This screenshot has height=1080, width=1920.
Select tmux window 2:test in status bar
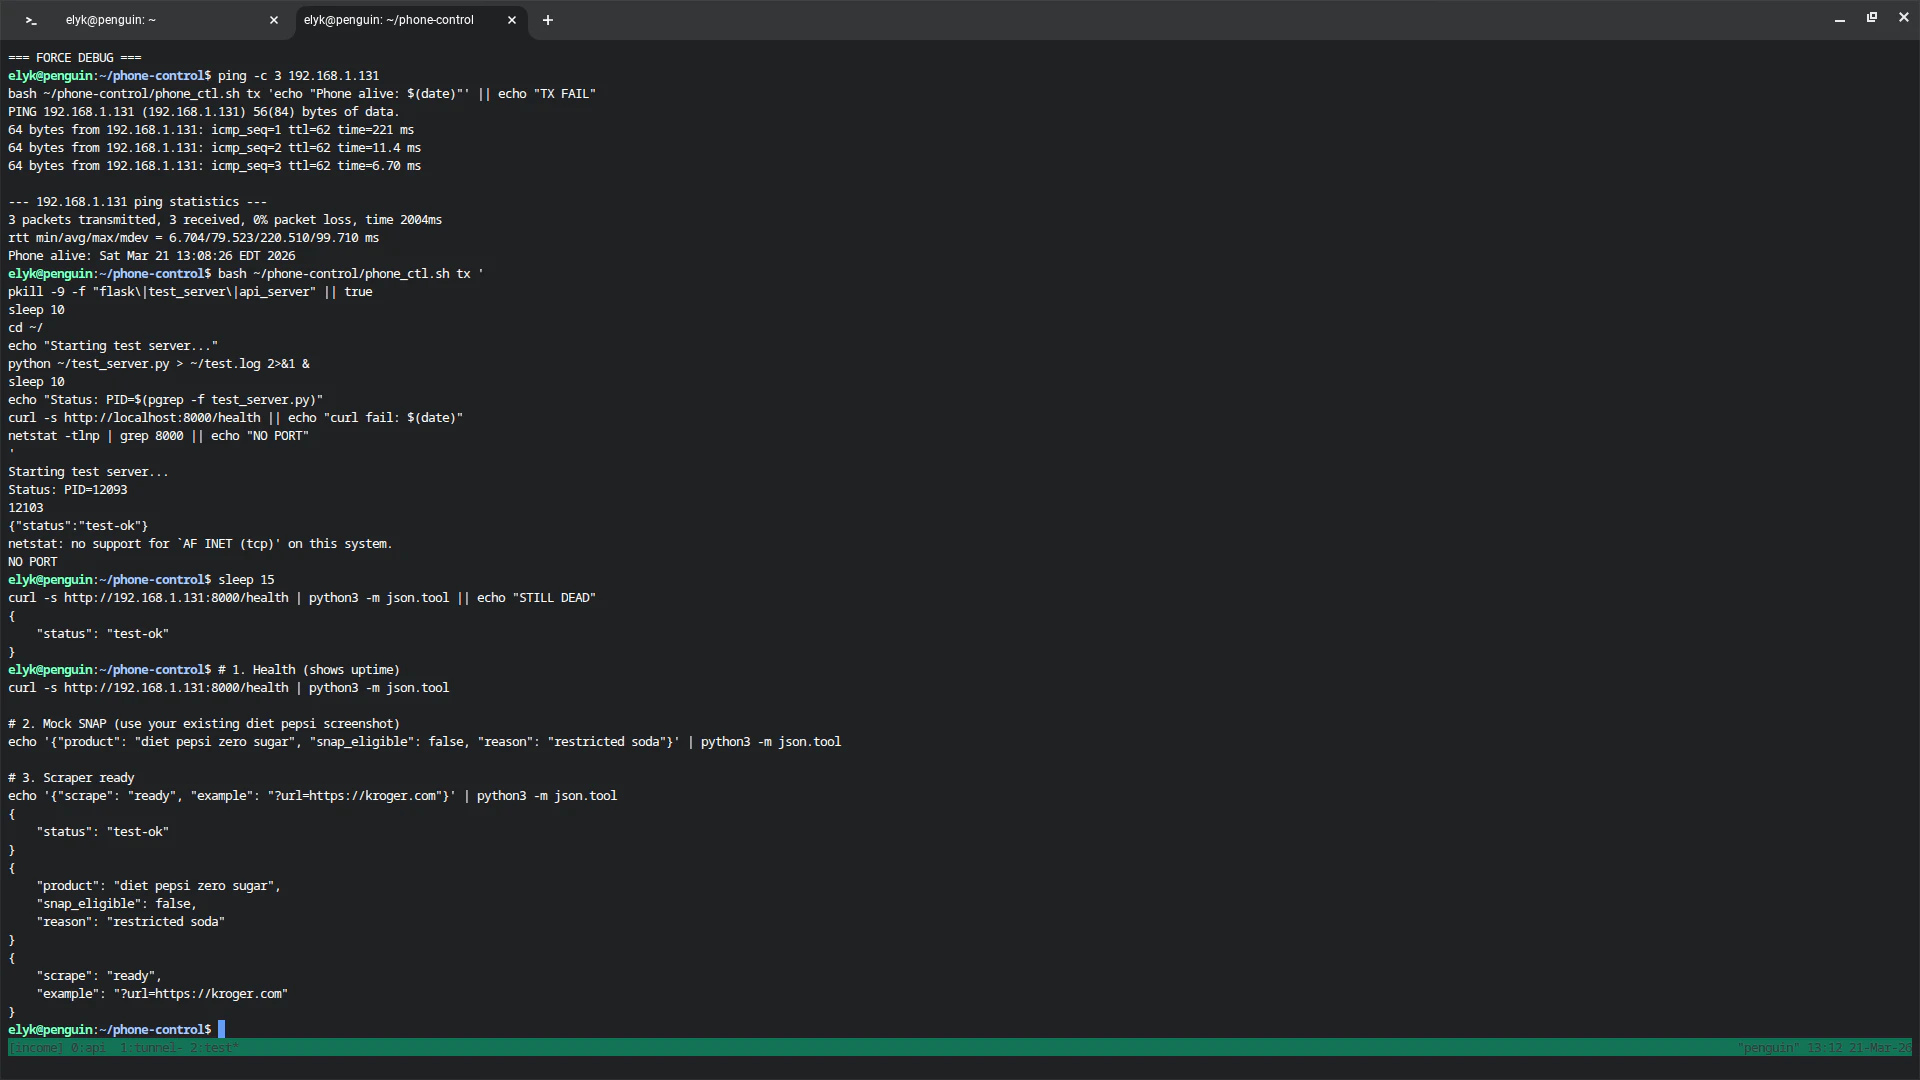pos(212,1048)
